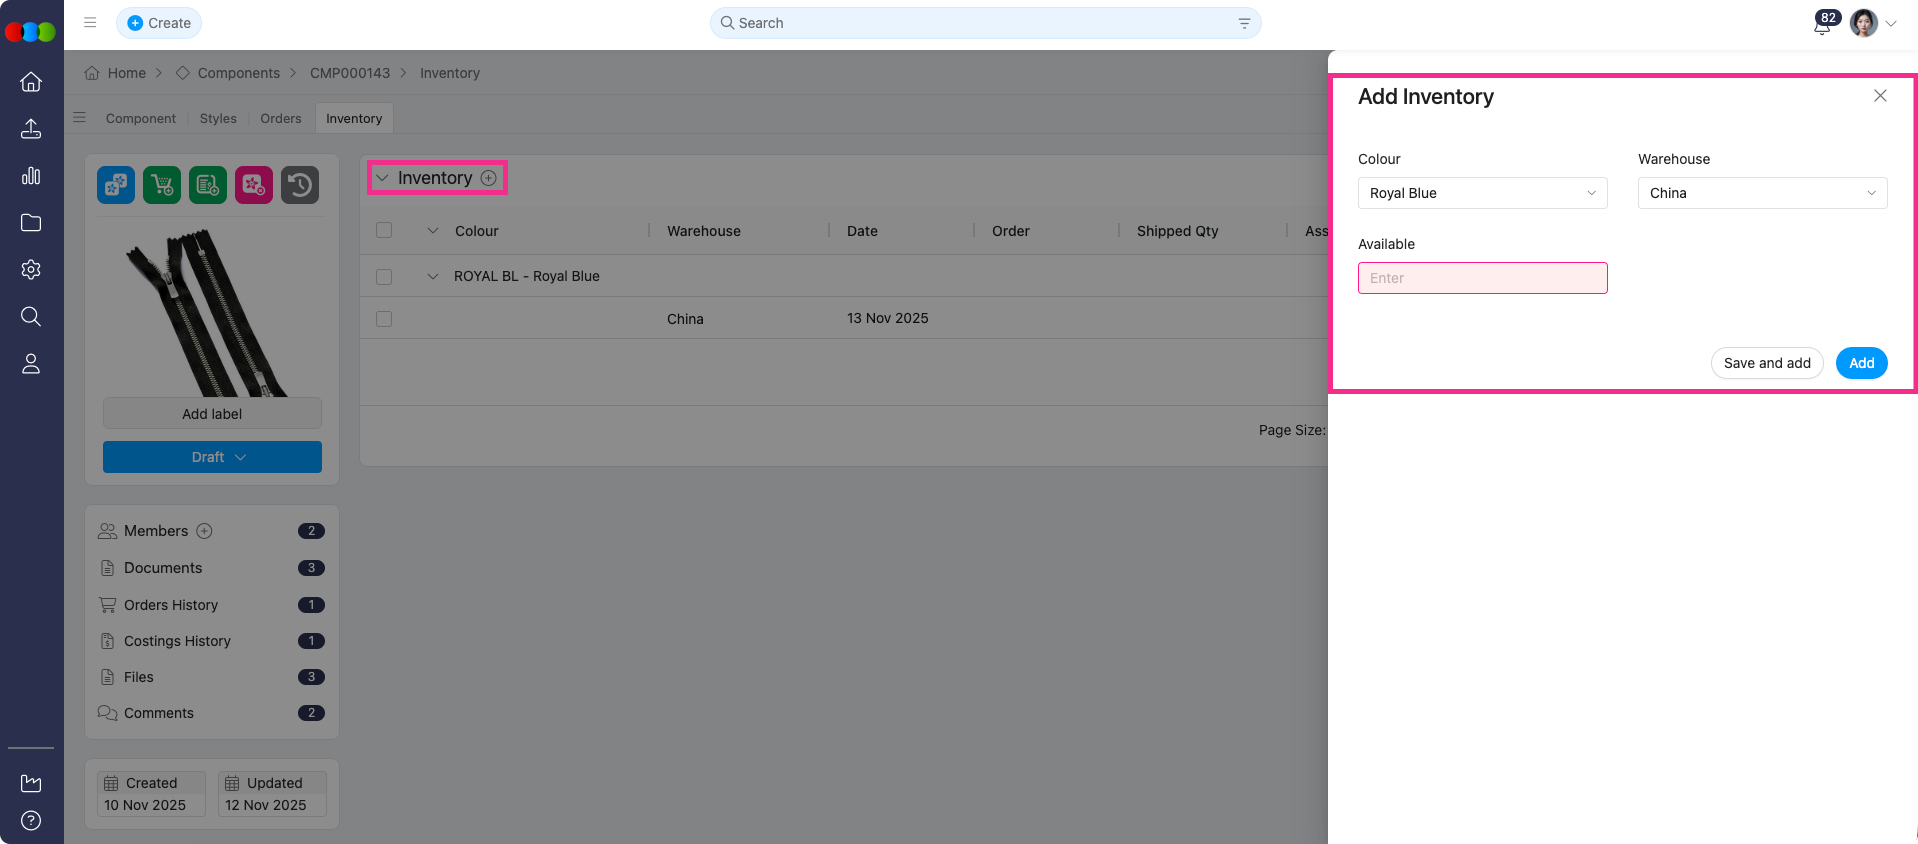
Task: Switch to the Orders tab
Action: pyautogui.click(x=280, y=118)
